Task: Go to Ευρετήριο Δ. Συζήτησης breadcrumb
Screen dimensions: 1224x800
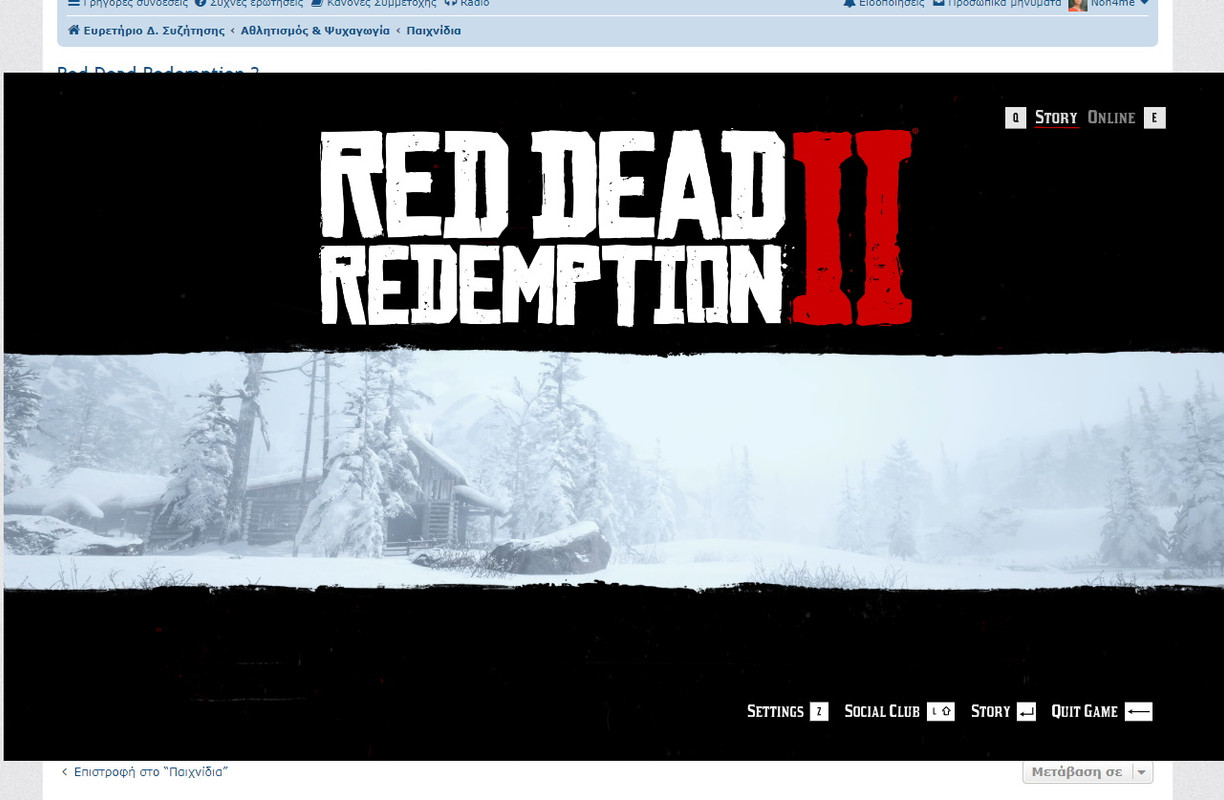Action: point(154,31)
